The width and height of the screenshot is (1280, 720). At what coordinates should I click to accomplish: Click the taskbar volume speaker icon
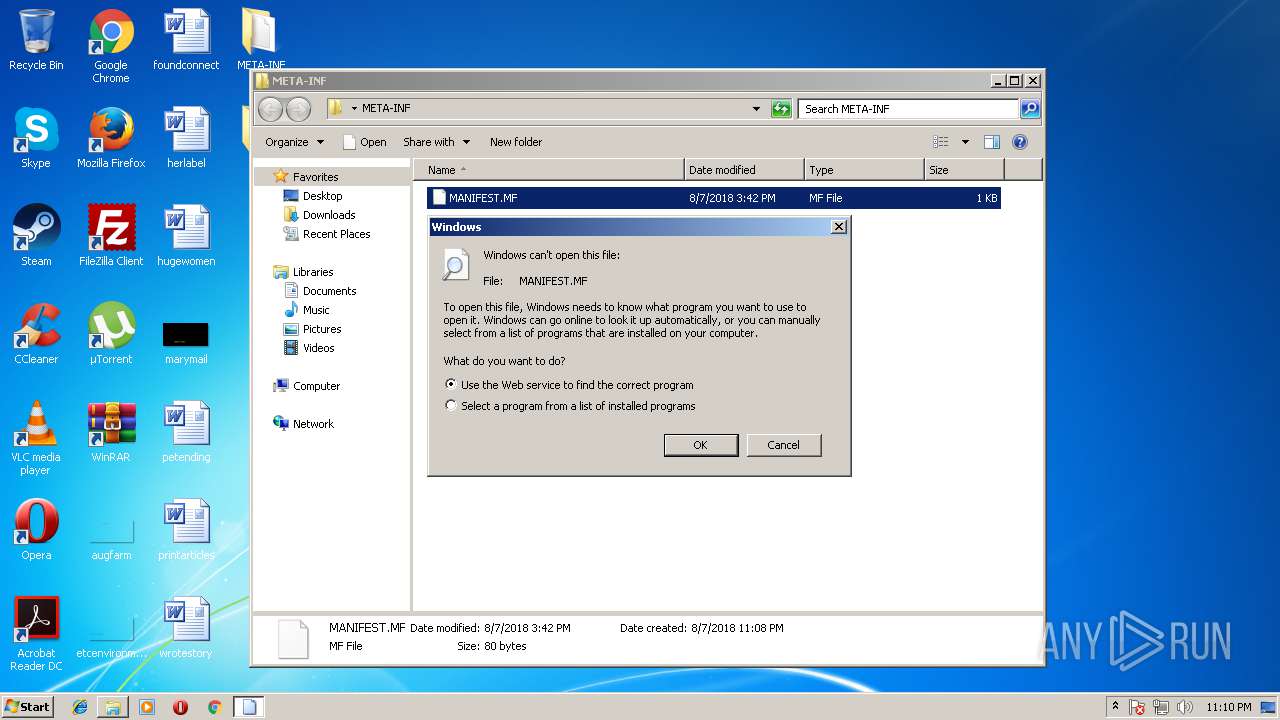point(1185,707)
